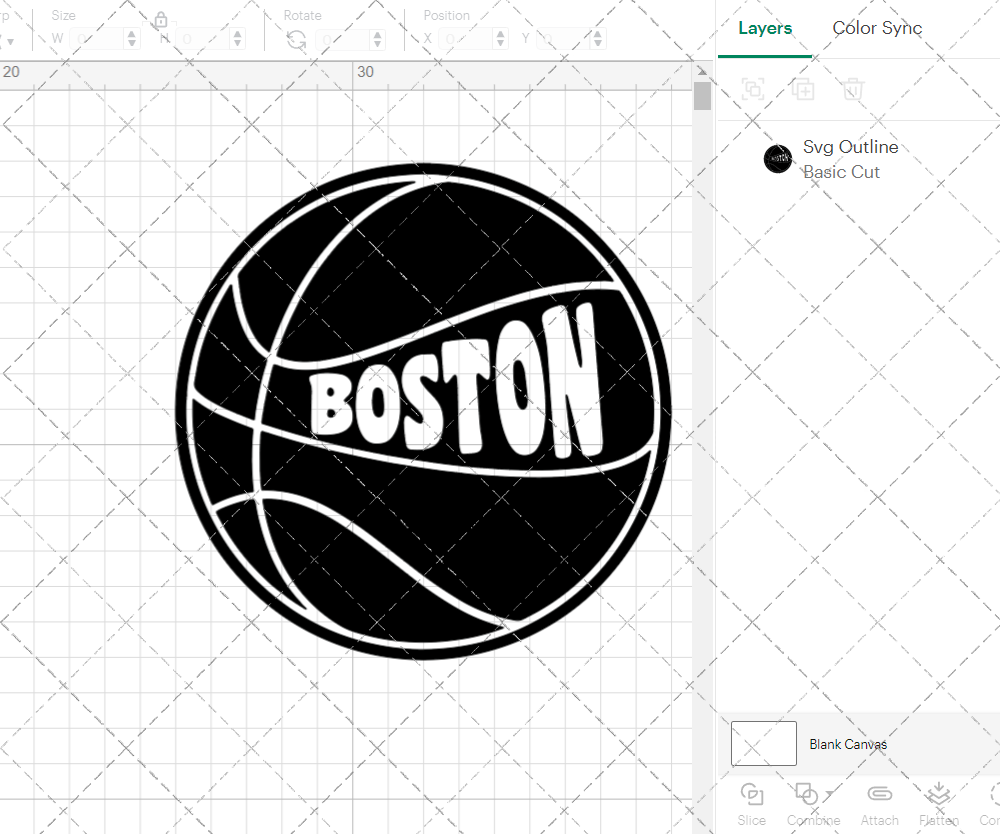This screenshot has width=1000, height=834.
Task: Click the Flatten button label
Action: tap(939, 820)
